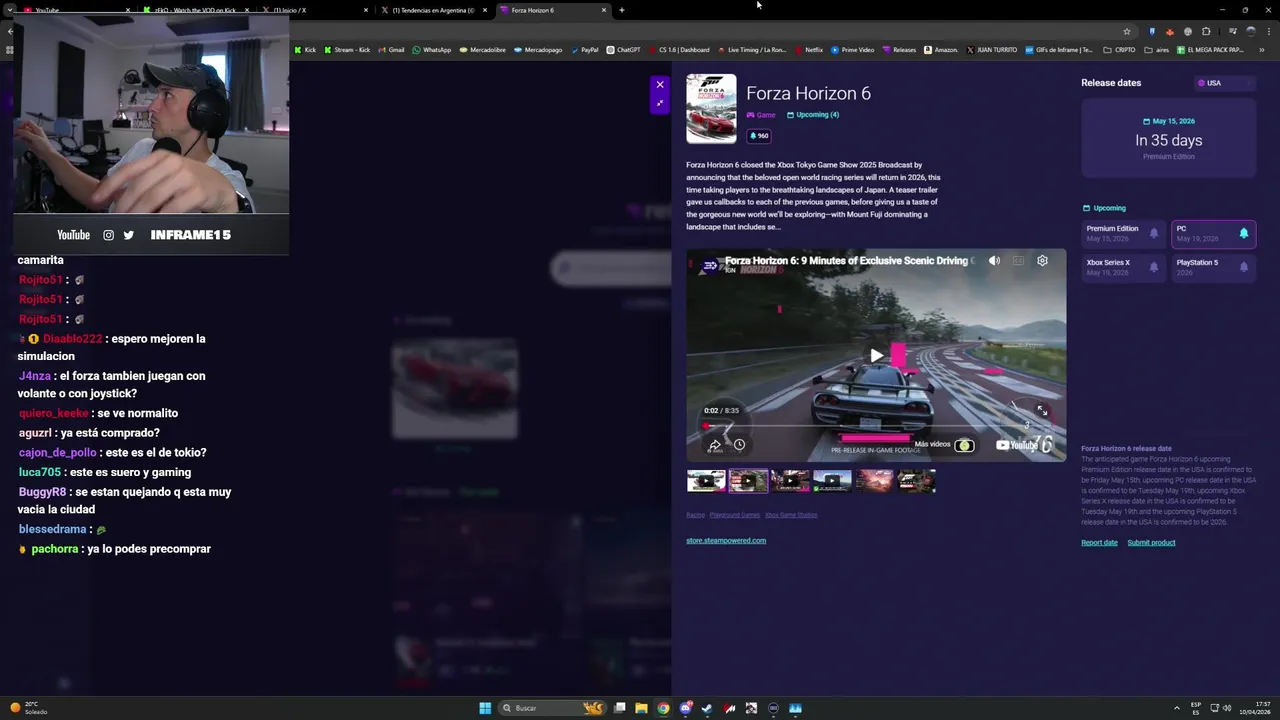Open Discord from the taskbar
This screenshot has width=1280, height=720.
click(685, 708)
